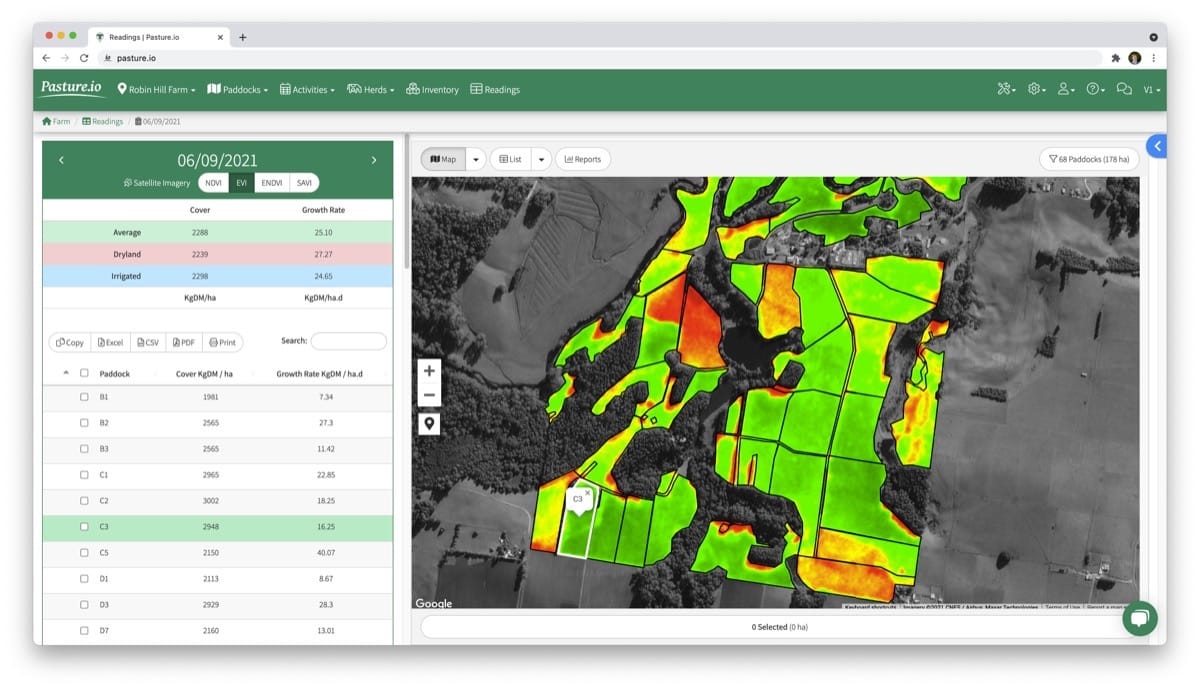Open the Paddocks menu dropdown

point(238,89)
